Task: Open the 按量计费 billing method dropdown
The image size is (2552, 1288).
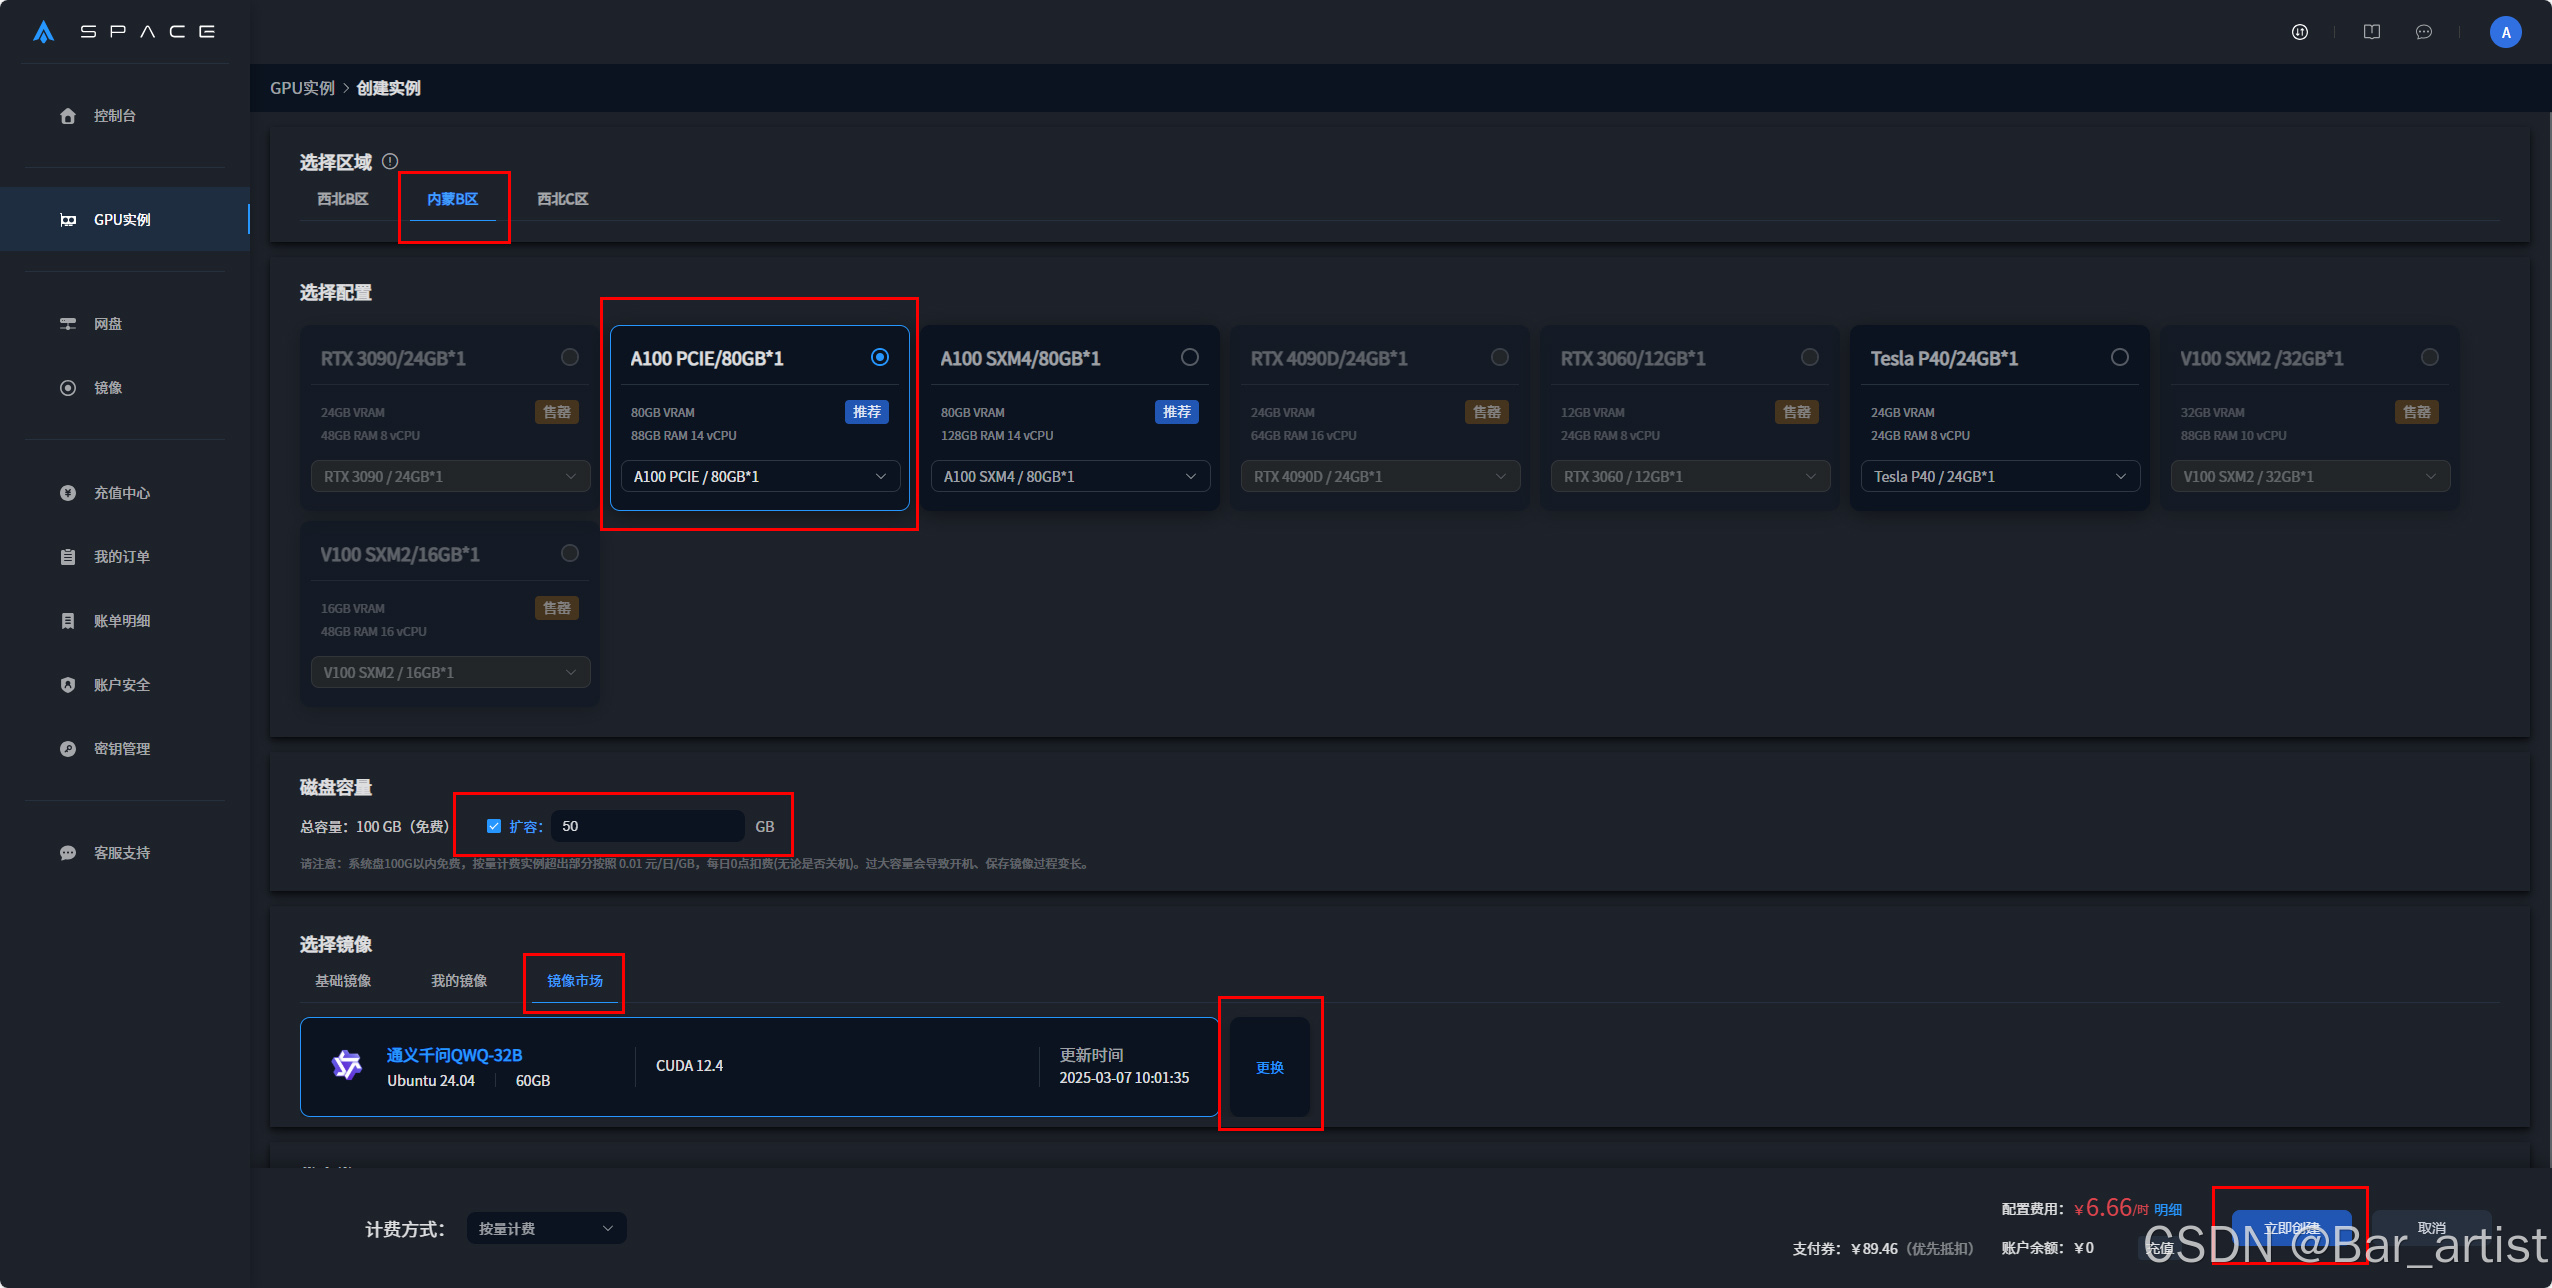Action: pos(546,1228)
